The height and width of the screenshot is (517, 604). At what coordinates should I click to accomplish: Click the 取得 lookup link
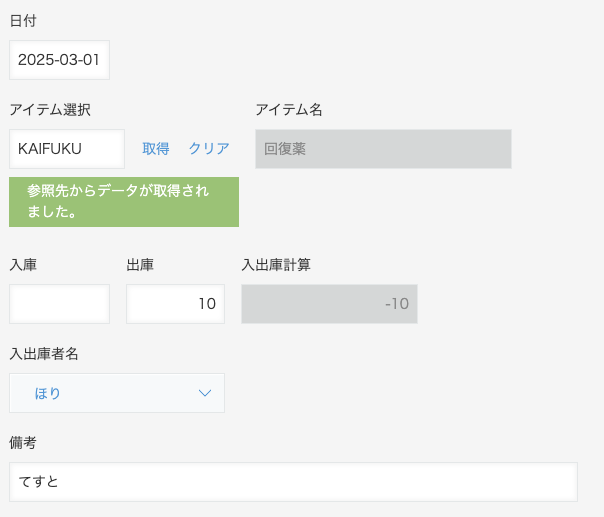156,149
